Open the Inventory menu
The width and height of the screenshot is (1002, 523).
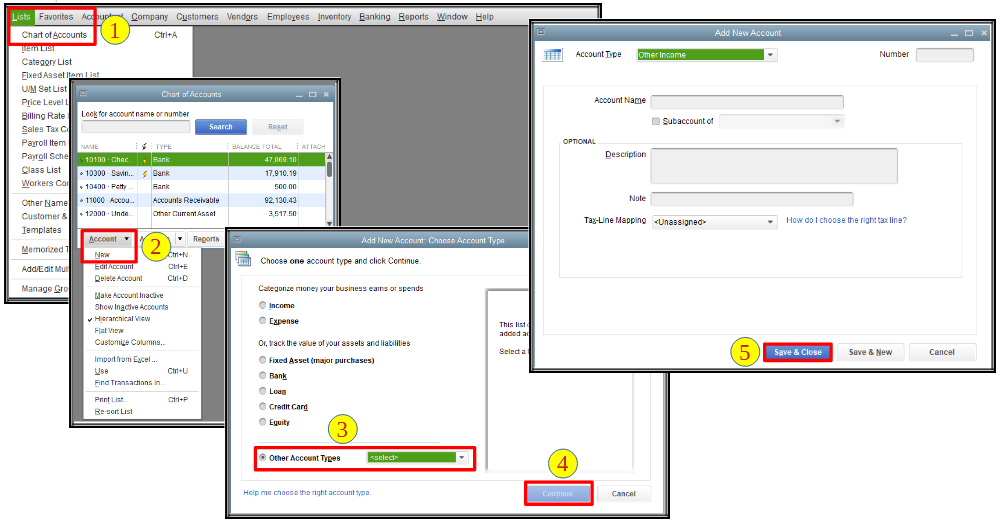(x=334, y=17)
